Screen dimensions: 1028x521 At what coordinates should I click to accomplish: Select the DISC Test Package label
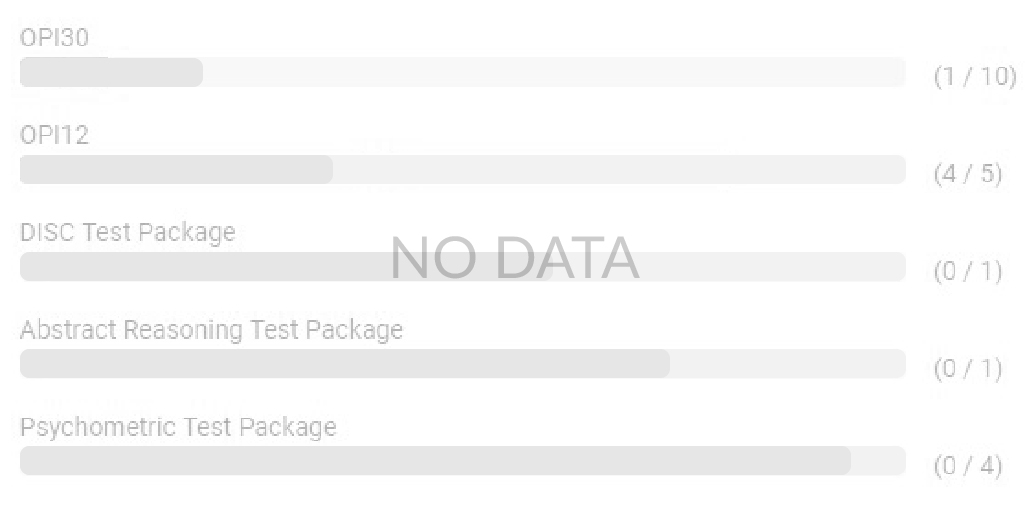(128, 232)
